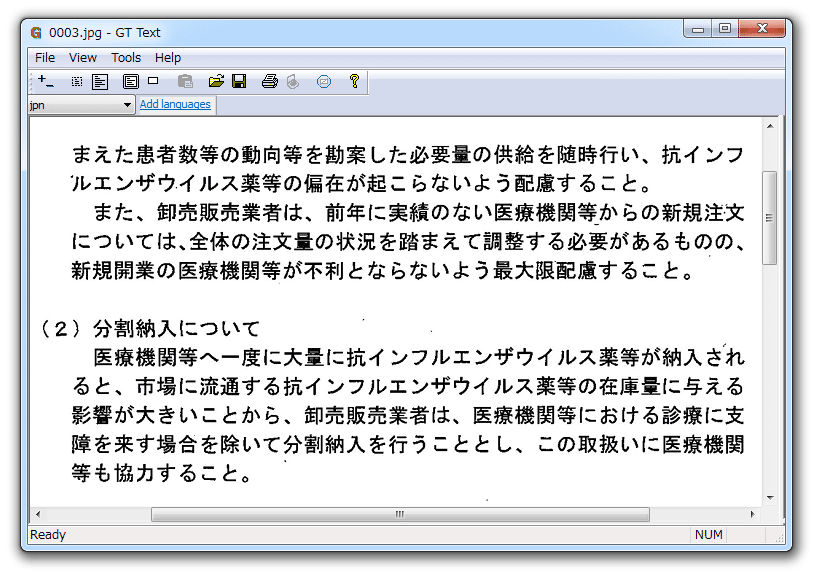813x574 pixels.
Task: Click the last line 等も協力すること。
Action: point(163,473)
